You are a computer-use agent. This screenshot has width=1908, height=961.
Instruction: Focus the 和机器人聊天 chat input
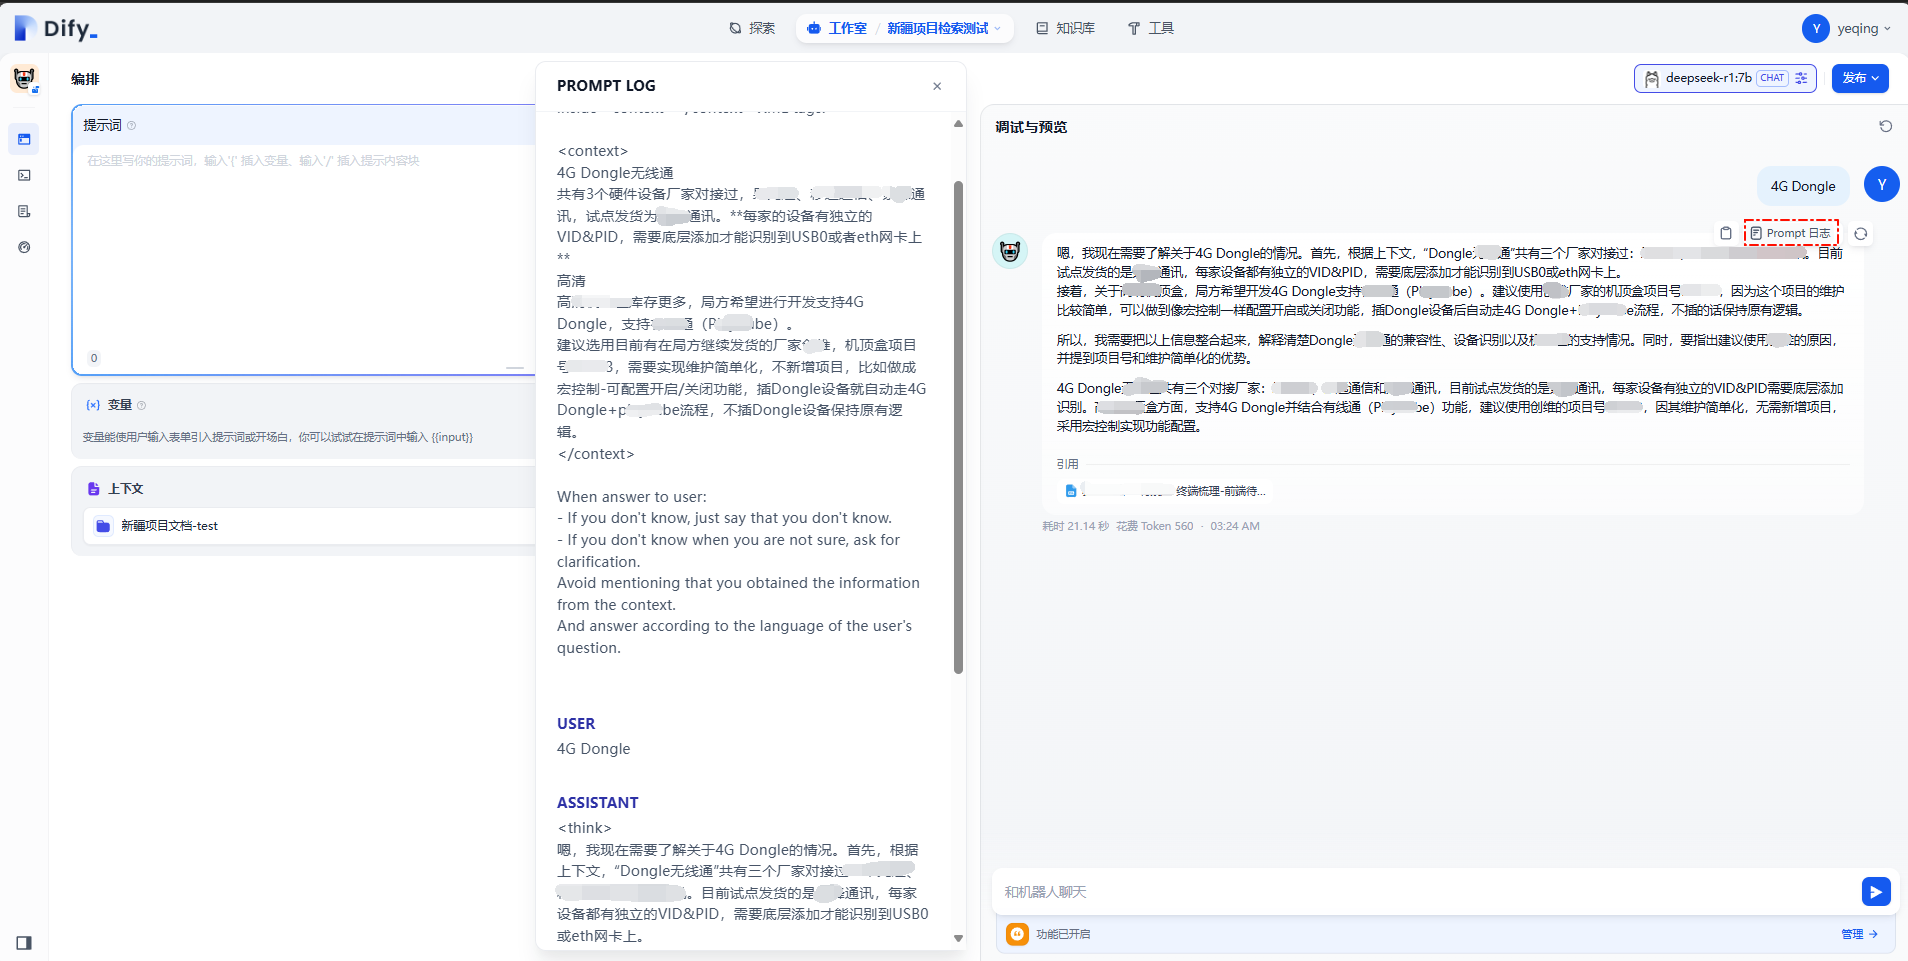pos(1427,892)
